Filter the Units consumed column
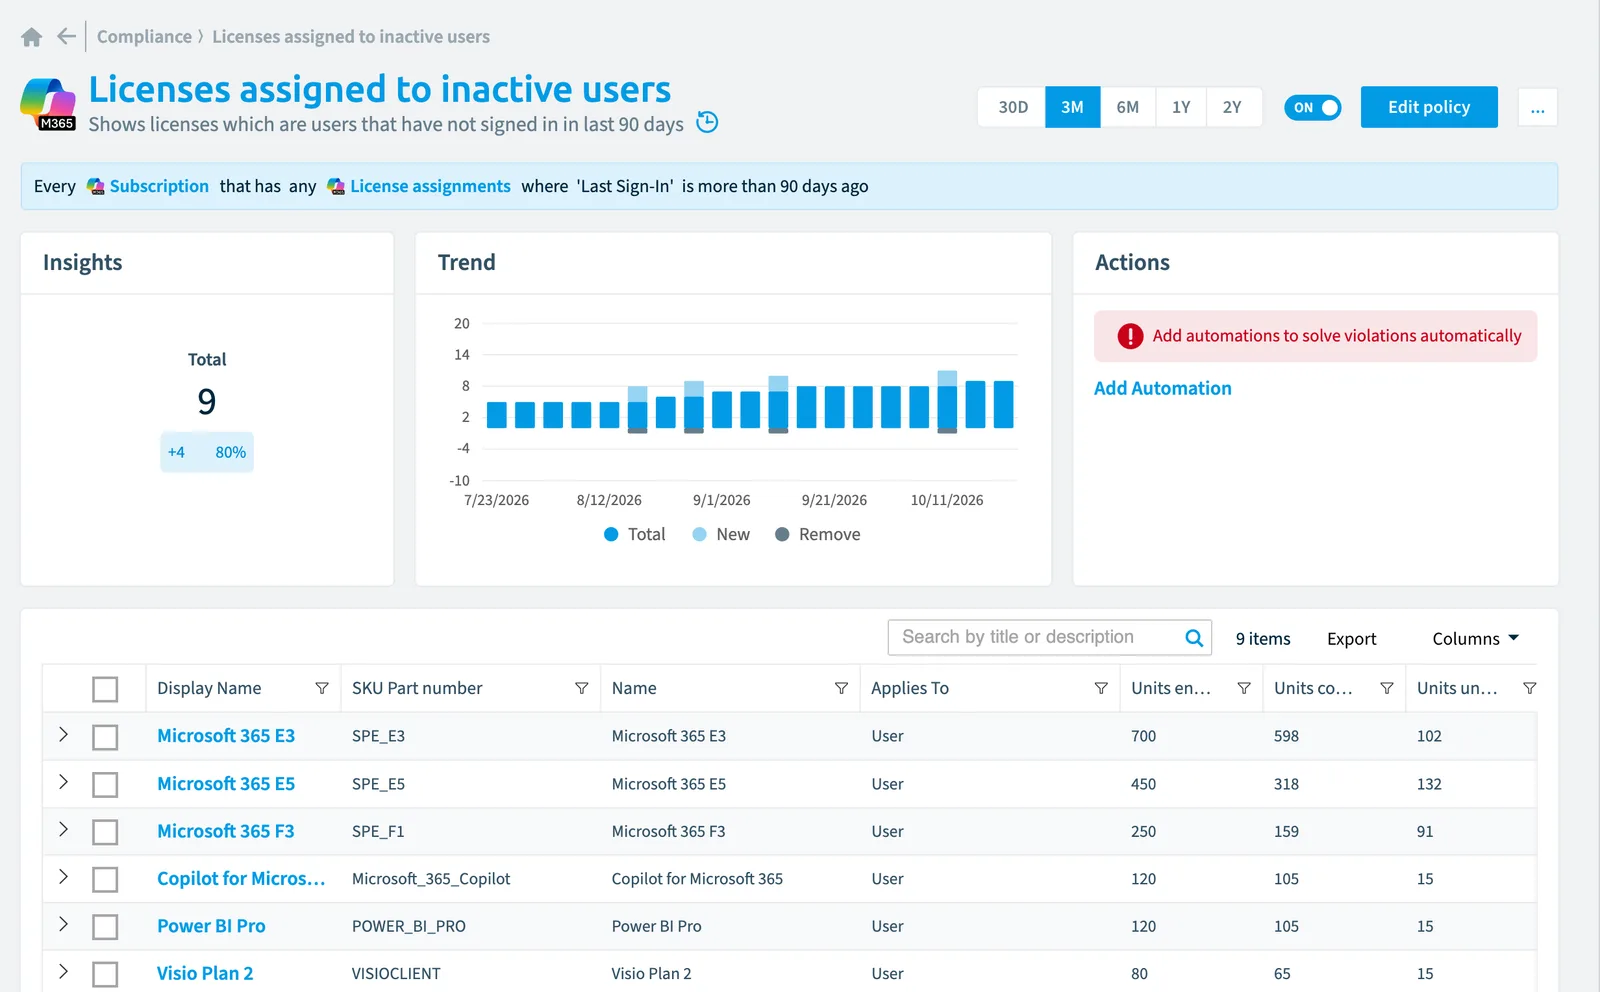This screenshot has width=1600, height=992. pyautogui.click(x=1387, y=688)
